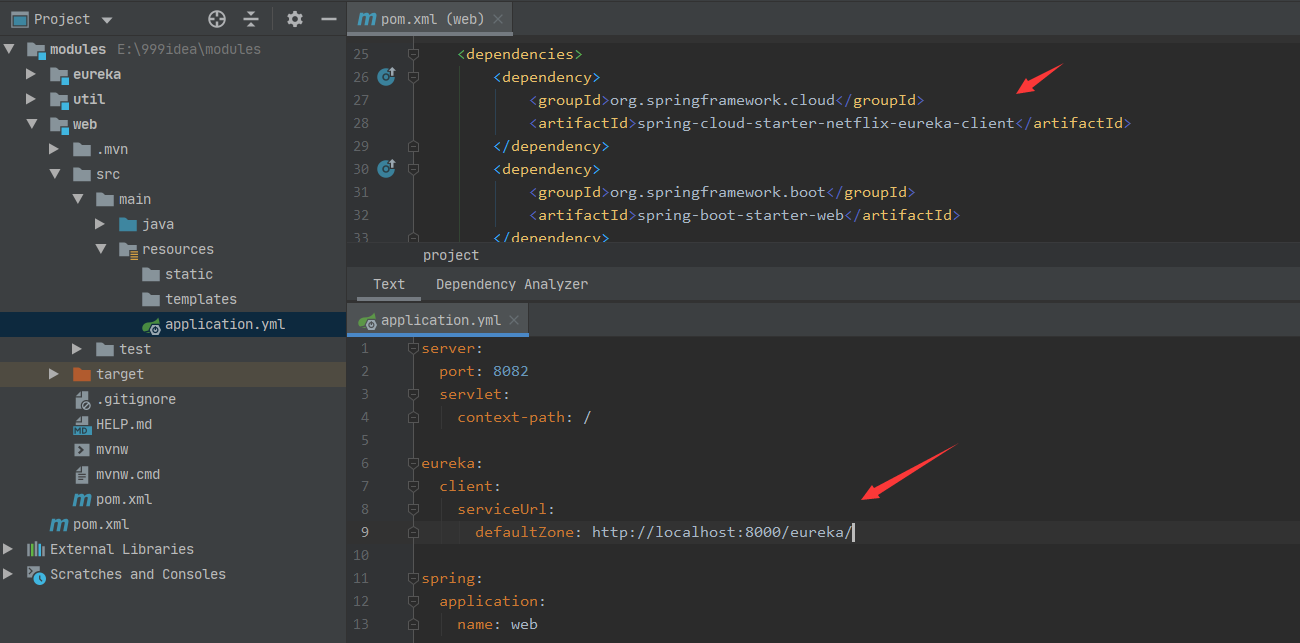The width and height of the screenshot is (1300, 643).
Task: Close the application.yml editor tab
Action: tap(514, 320)
